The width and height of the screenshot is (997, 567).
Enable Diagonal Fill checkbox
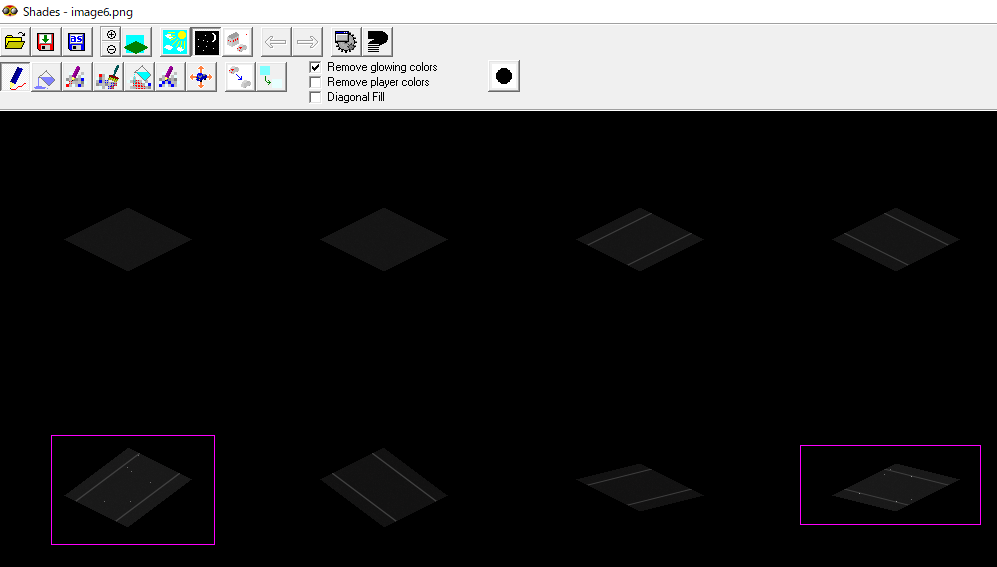pyautogui.click(x=315, y=97)
